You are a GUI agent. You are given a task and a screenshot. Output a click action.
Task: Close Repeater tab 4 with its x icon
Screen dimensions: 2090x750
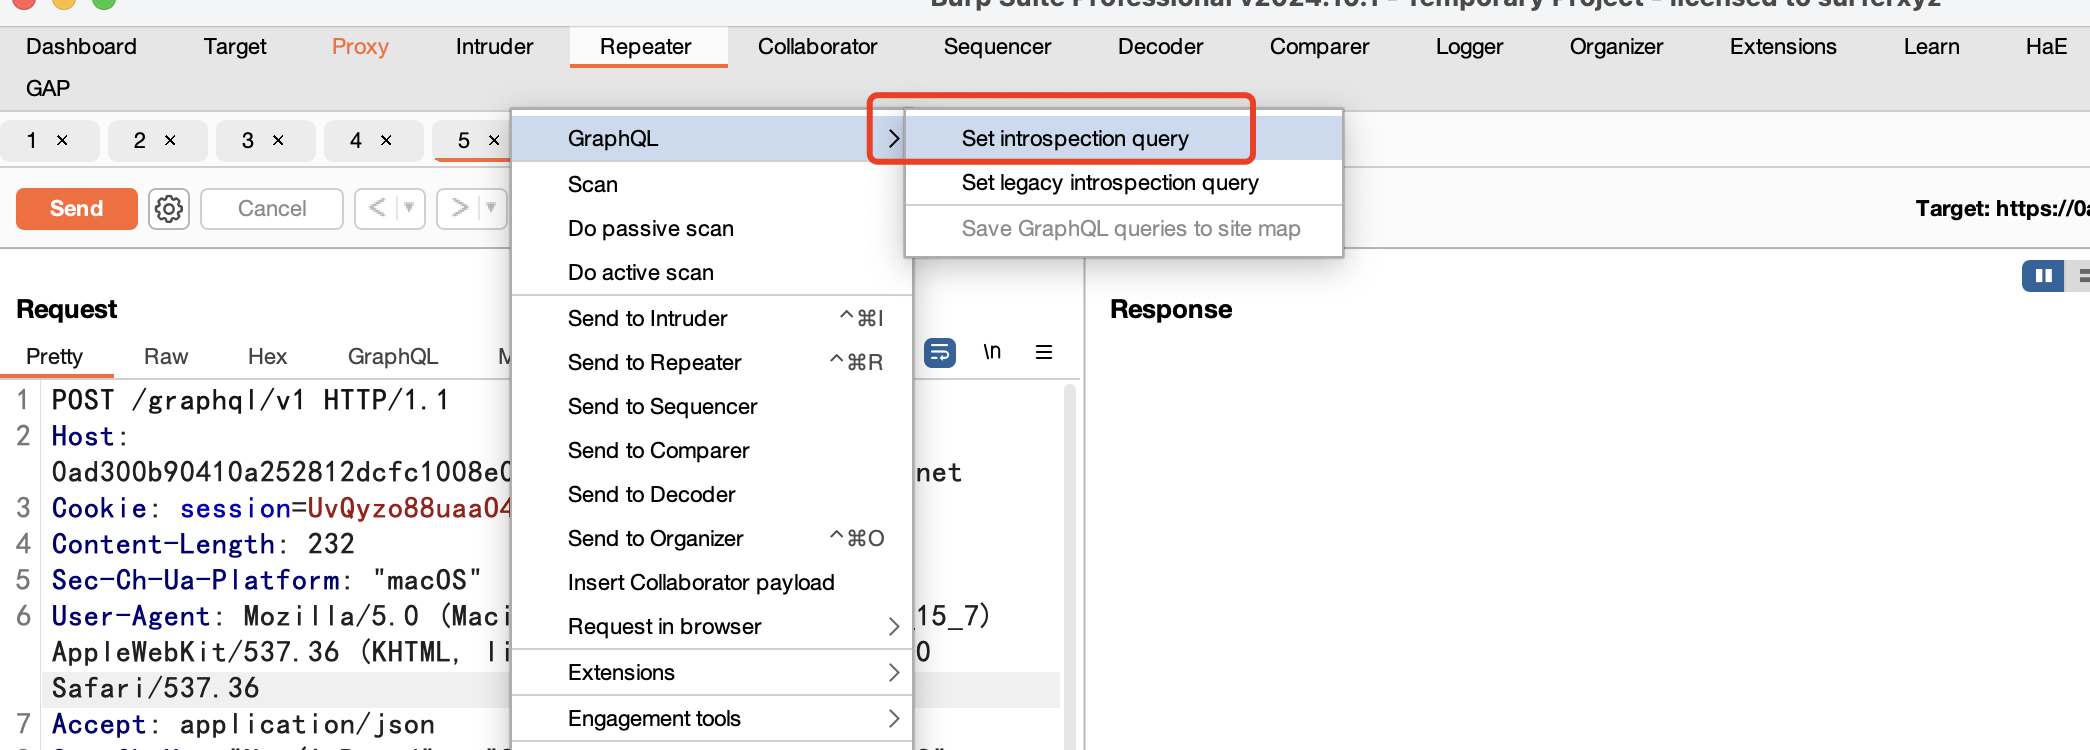point(386,141)
